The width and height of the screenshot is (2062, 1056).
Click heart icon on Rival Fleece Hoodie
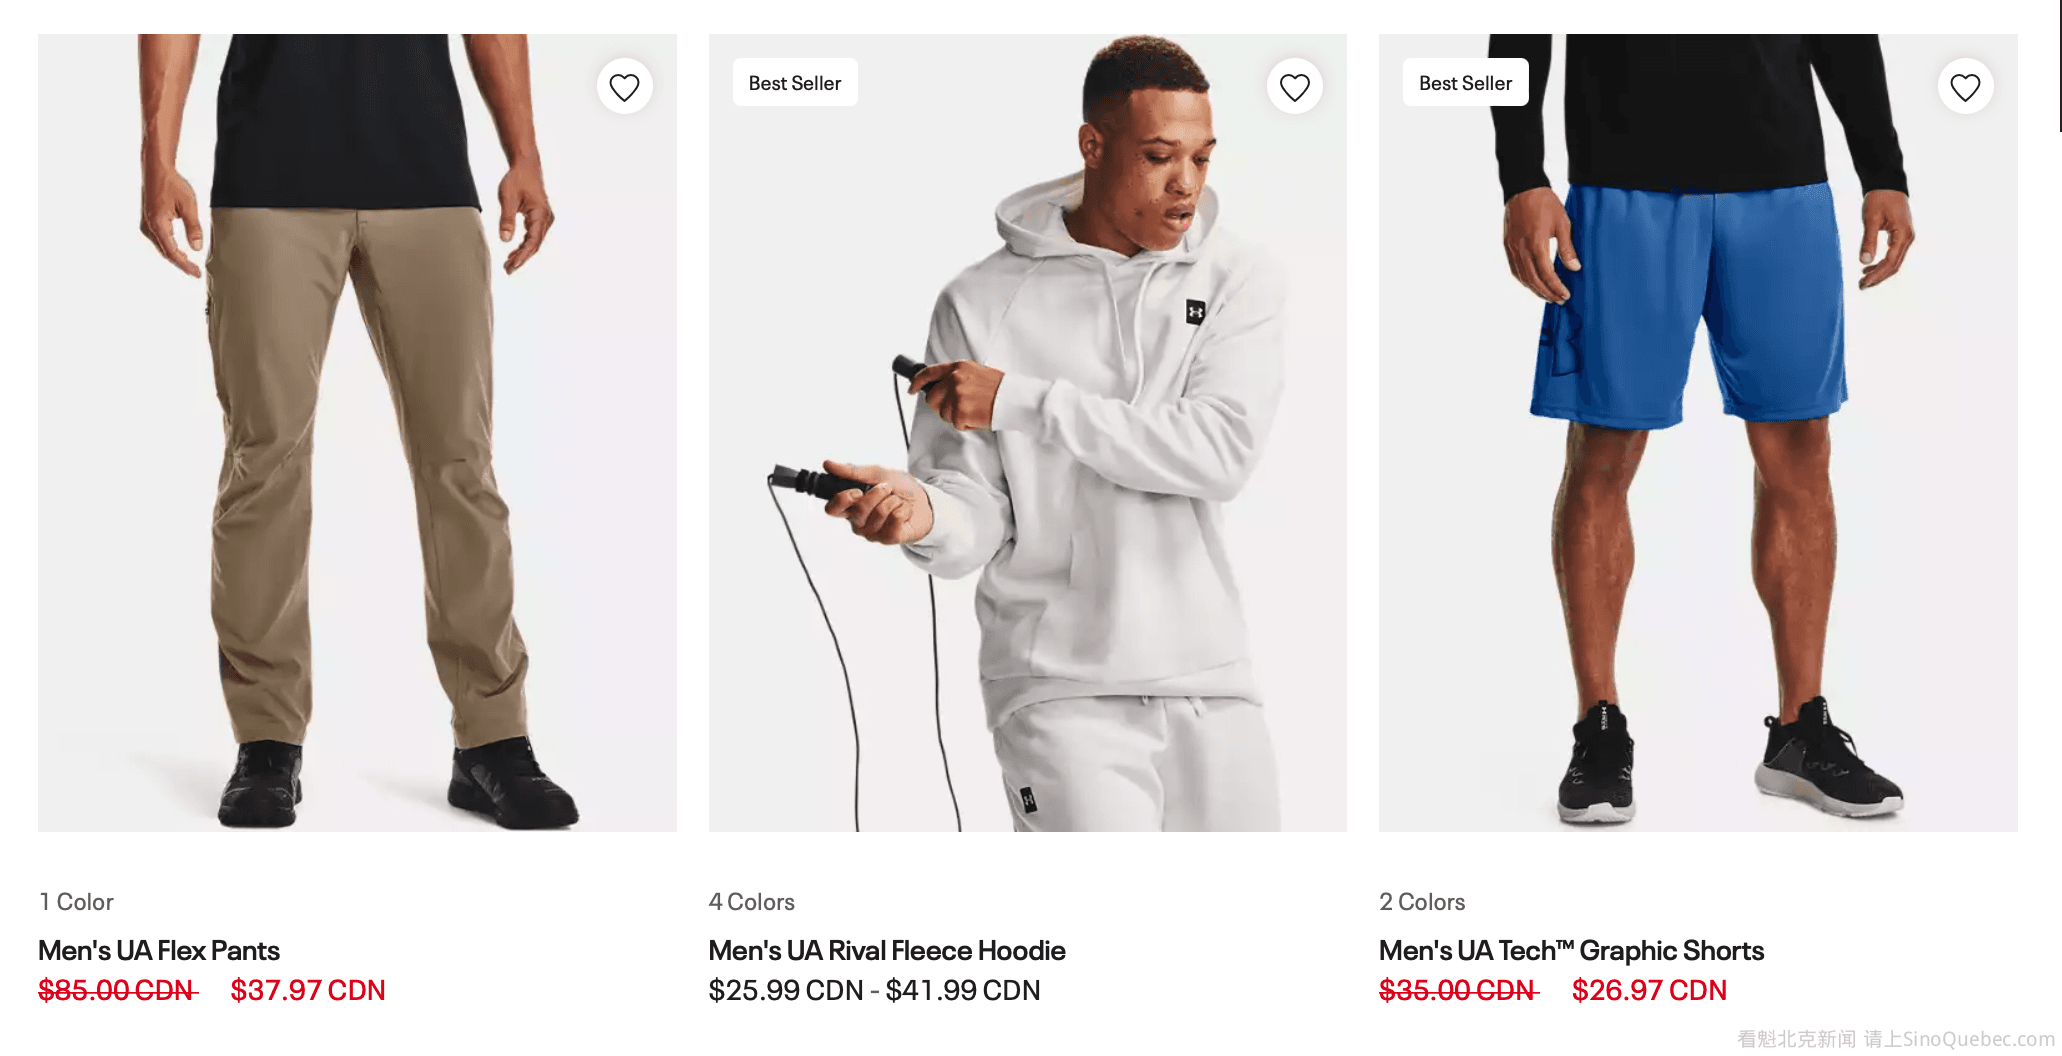pos(1295,87)
